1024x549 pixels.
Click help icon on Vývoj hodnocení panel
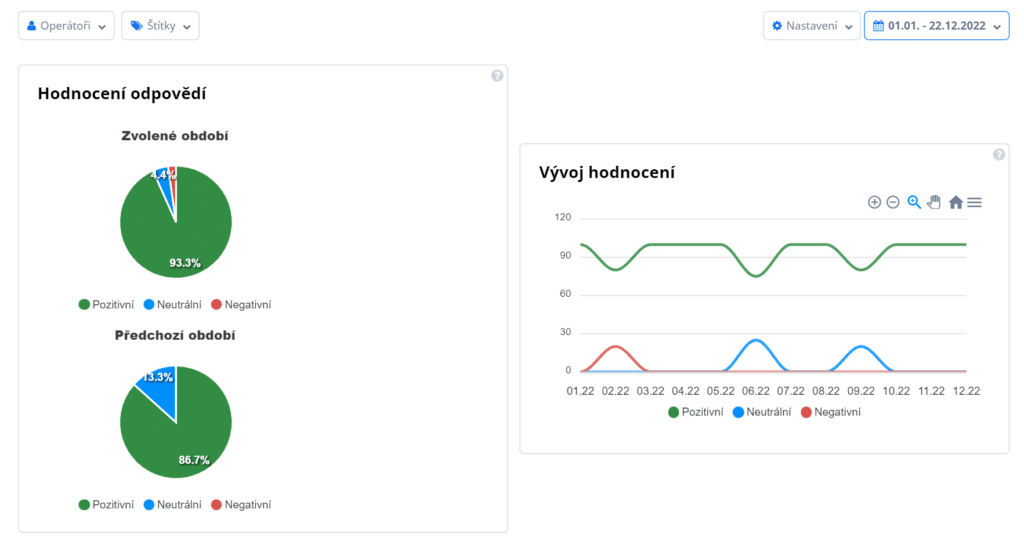tap(998, 154)
